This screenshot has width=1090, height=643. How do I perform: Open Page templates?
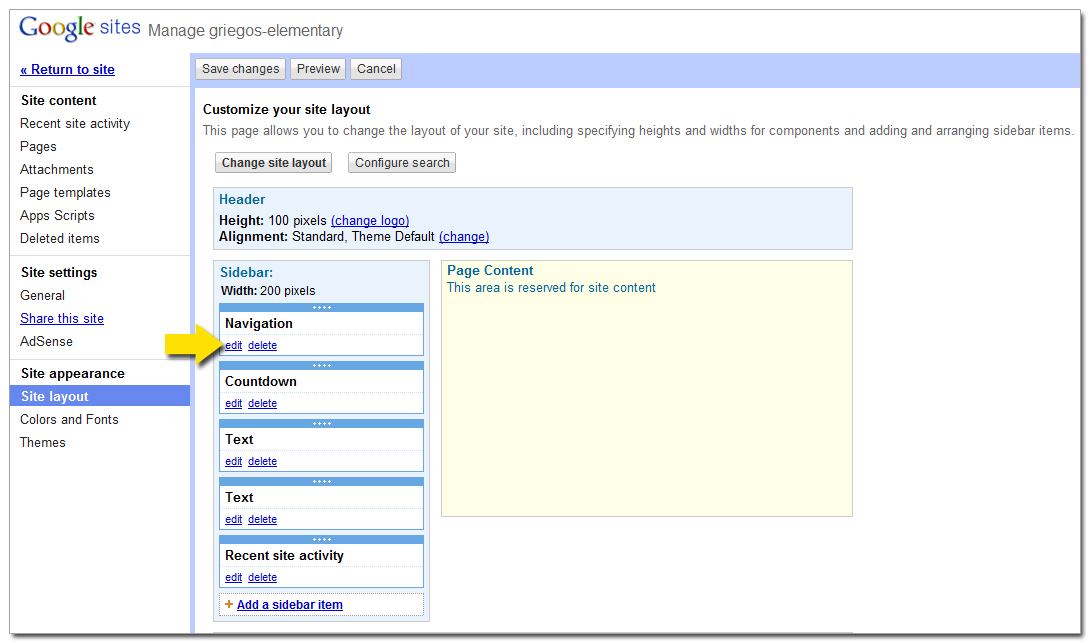[x=65, y=193]
